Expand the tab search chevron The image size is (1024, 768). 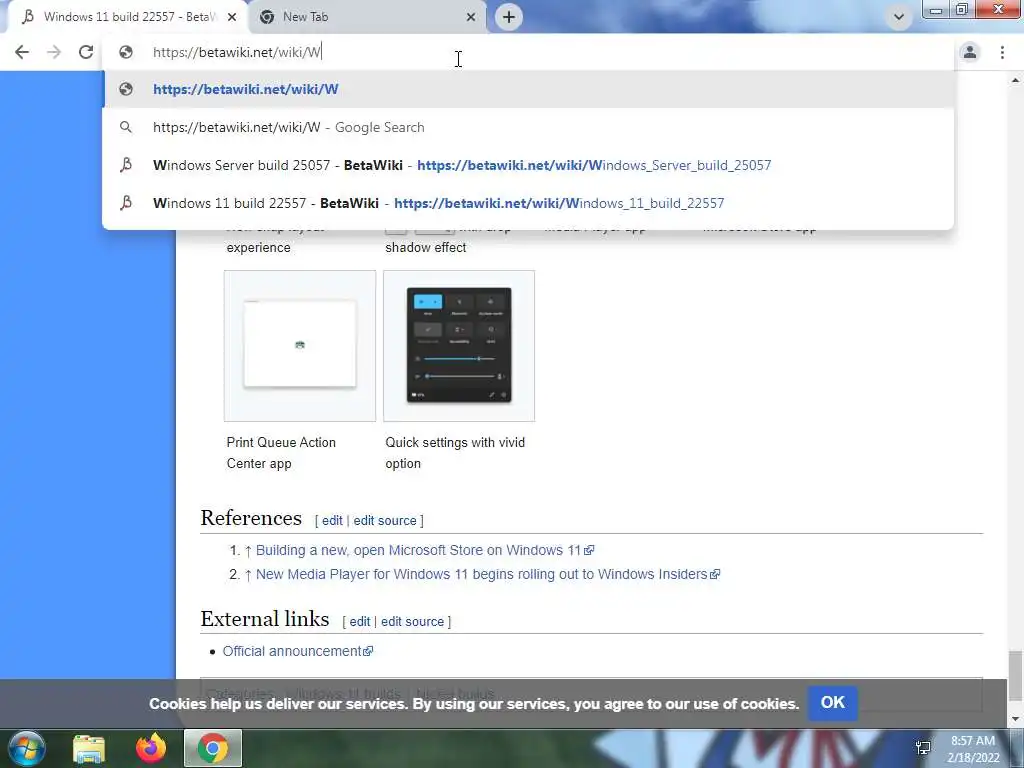coord(899,17)
